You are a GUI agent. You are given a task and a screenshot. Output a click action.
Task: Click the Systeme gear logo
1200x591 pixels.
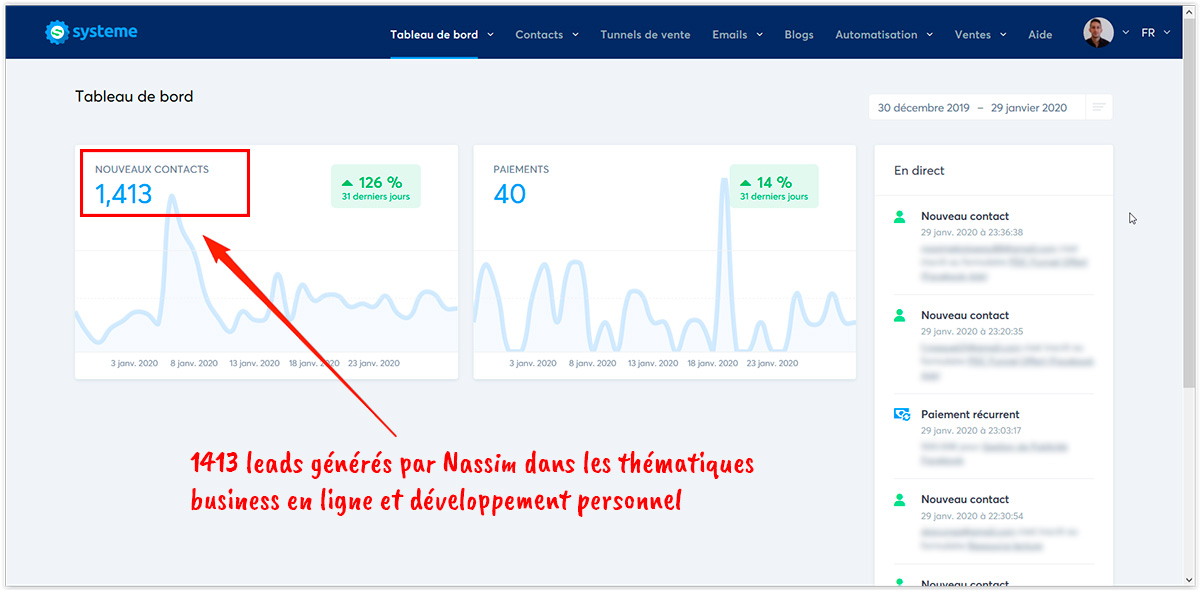[x=58, y=33]
